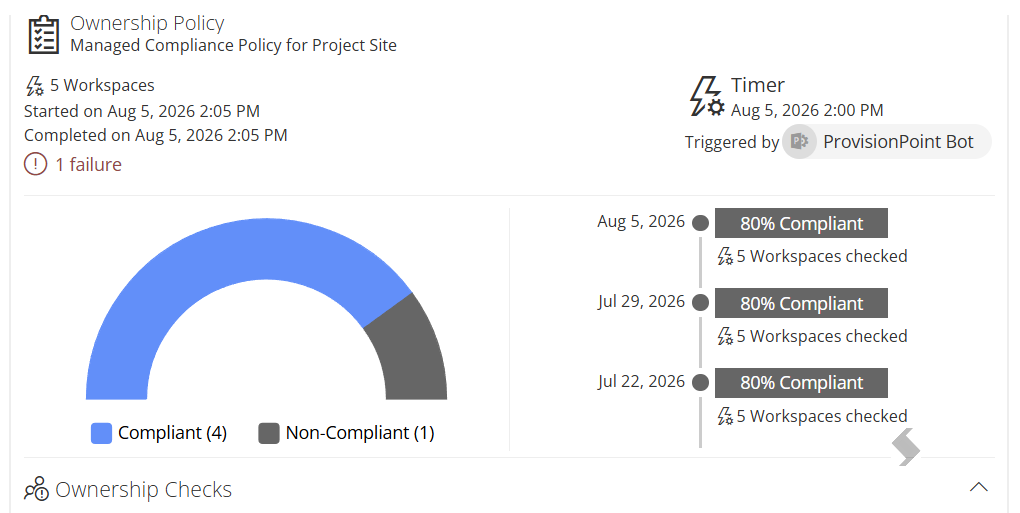Image resolution: width=1020 pixels, height=513 pixels.
Task: Toggle the Compliant (4) legend item
Action: (x=159, y=433)
